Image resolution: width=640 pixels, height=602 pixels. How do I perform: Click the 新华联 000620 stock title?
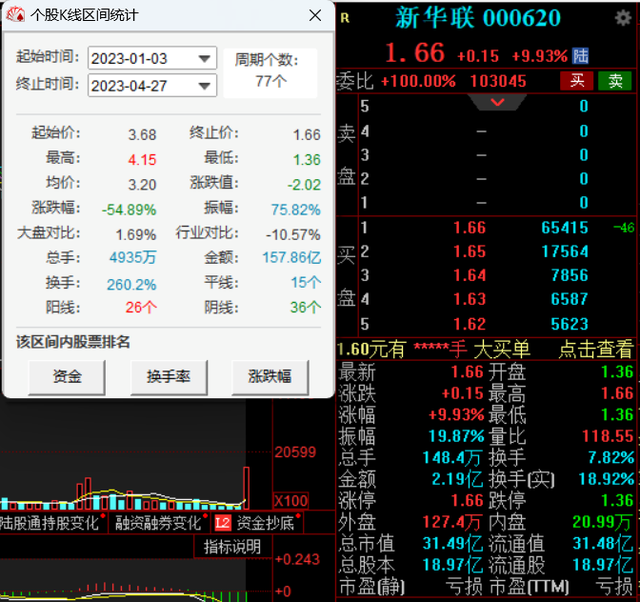pyautogui.click(x=478, y=18)
